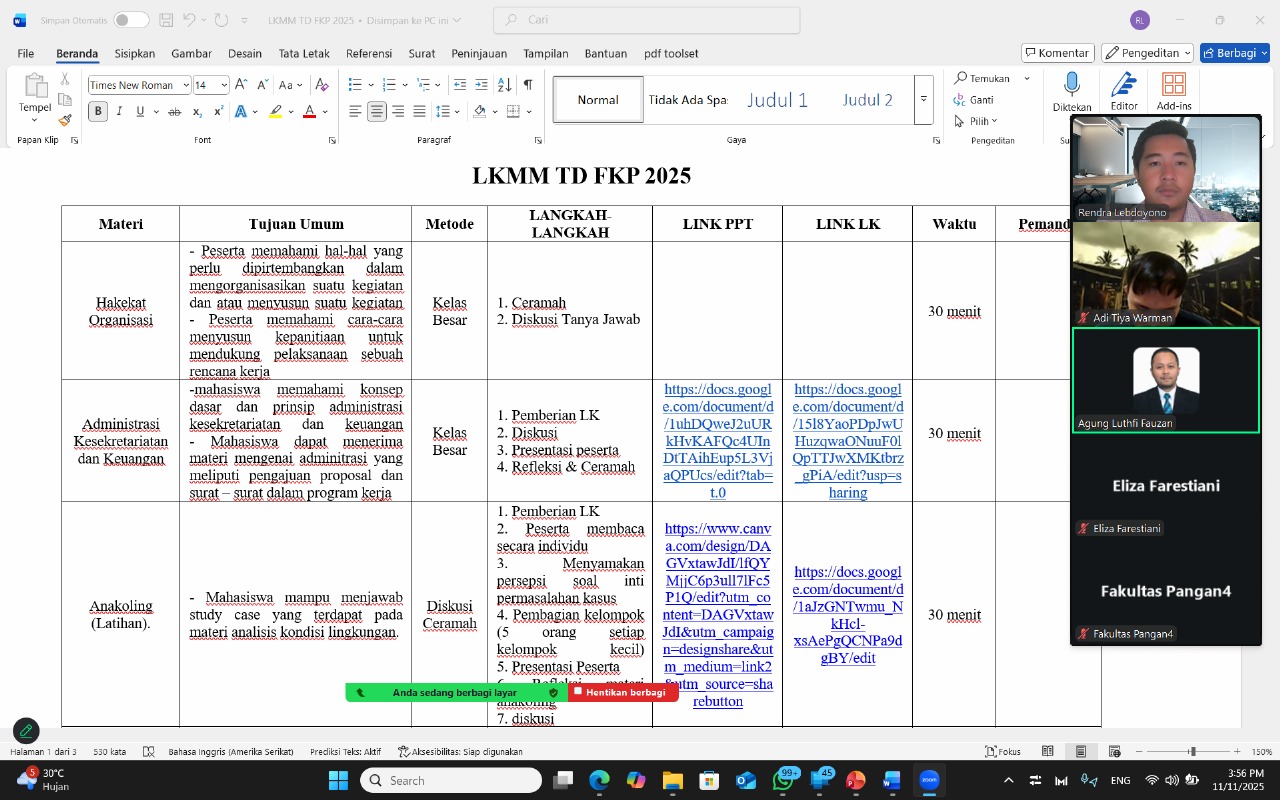Click the Clear All Formatting icon
Screen dimensions: 1280x800
(322, 85)
